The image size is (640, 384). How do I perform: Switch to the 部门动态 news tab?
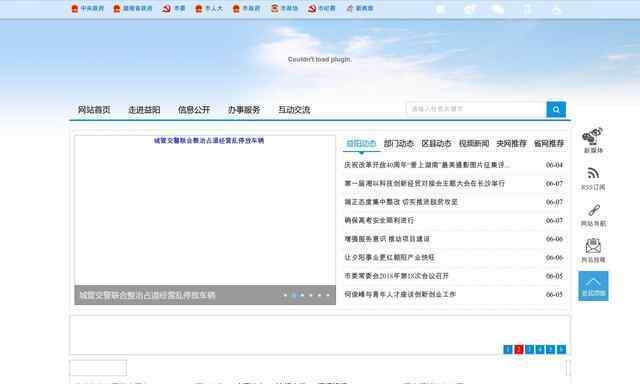click(x=399, y=143)
